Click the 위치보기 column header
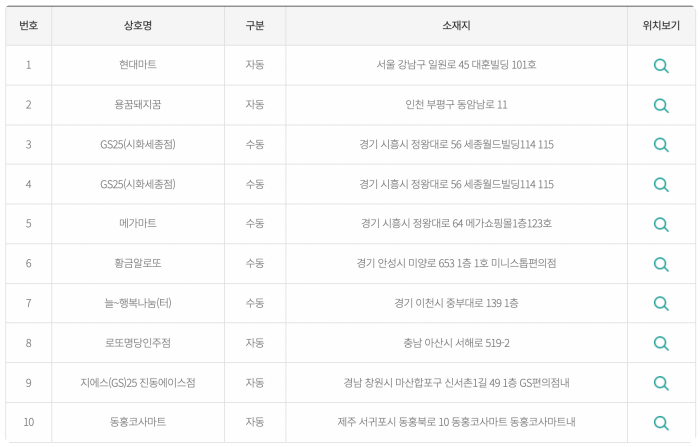The height and width of the screenshot is (447, 700). point(661,25)
